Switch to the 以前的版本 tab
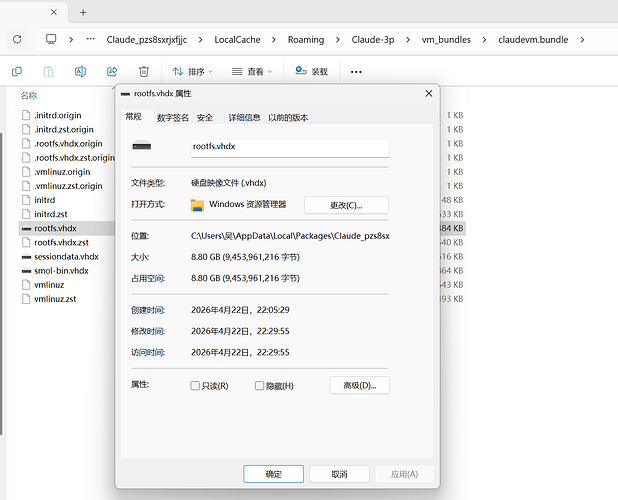This screenshot has width=618, height=500. [x=288, y=117]
